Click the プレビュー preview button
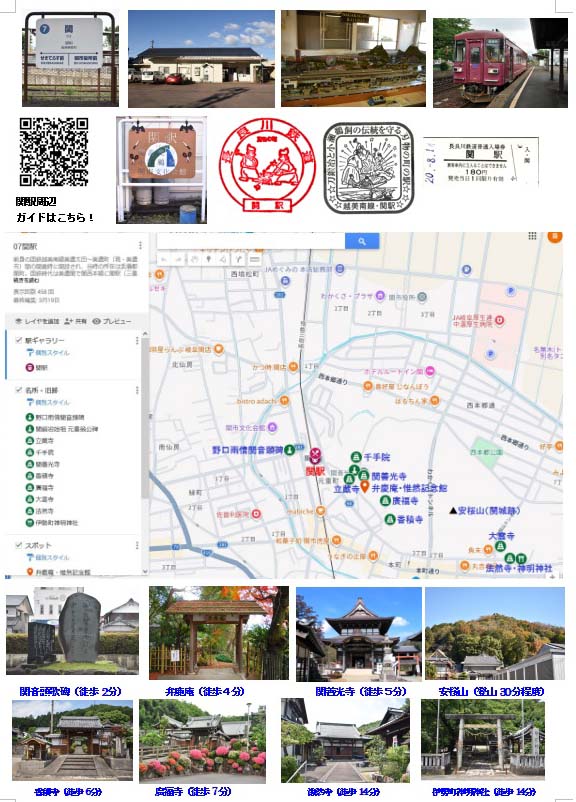Screen dimensions: 576x802 coord(112,321)
